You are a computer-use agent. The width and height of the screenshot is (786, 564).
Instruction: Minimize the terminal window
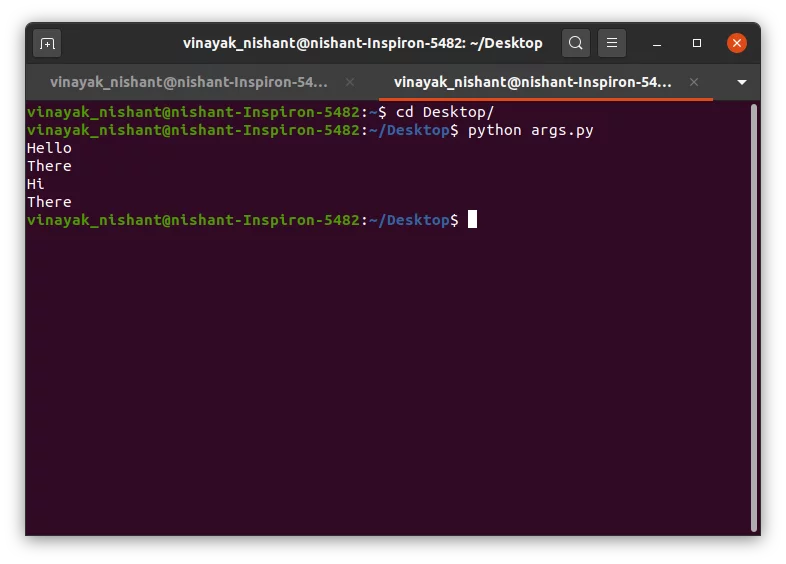[657, 44]
